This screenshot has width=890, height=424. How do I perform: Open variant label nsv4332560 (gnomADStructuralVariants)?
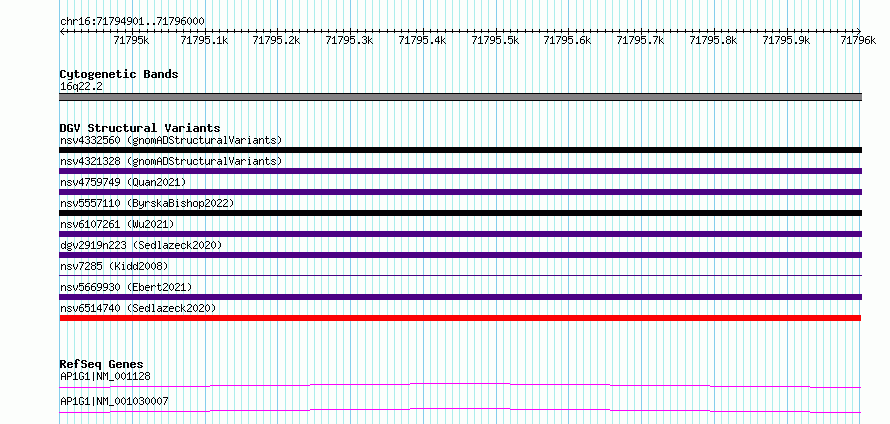coord(171,140)
